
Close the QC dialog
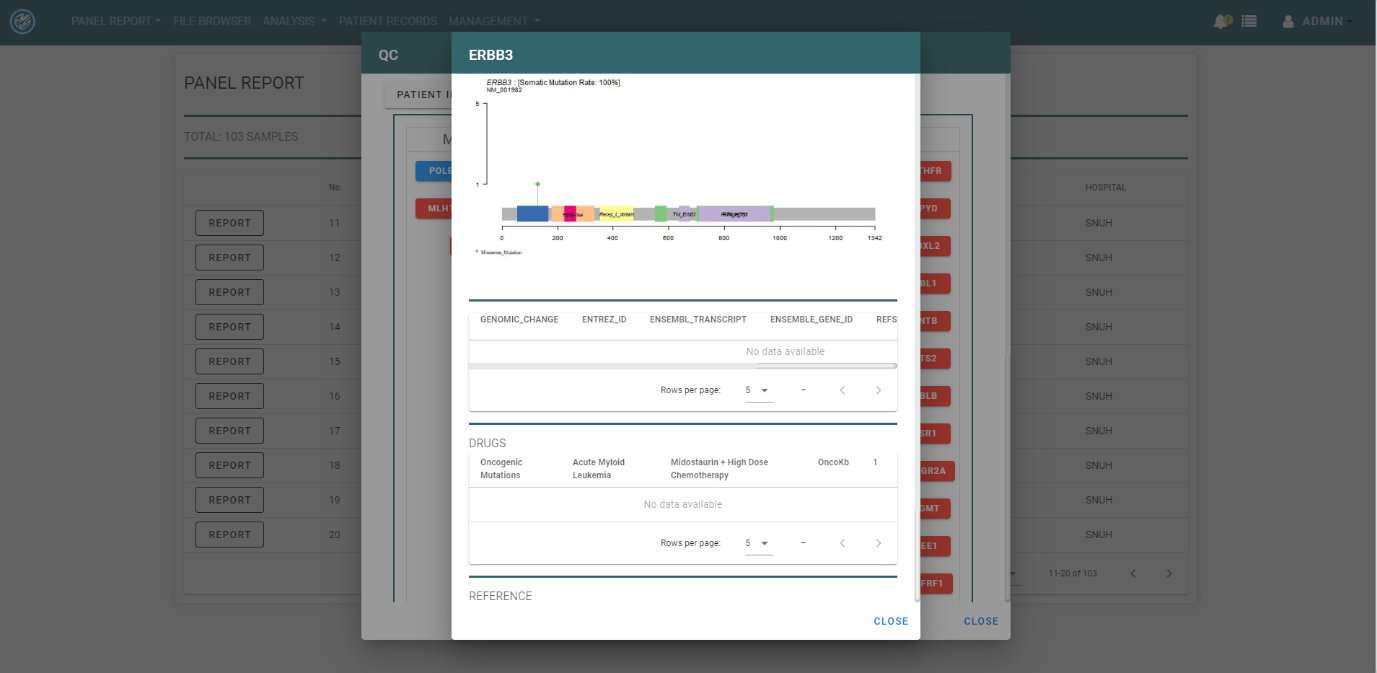point(980,621)
